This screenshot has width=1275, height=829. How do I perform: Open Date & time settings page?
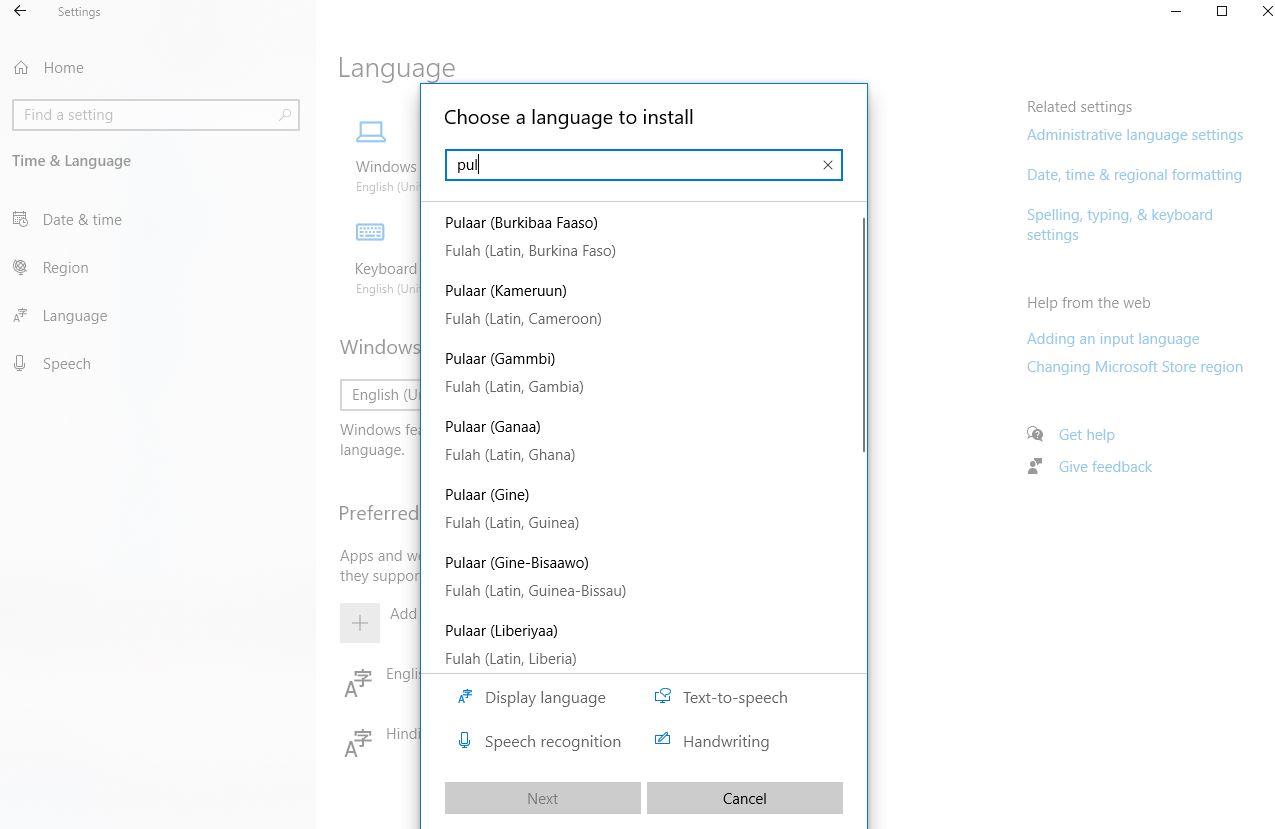82,220
